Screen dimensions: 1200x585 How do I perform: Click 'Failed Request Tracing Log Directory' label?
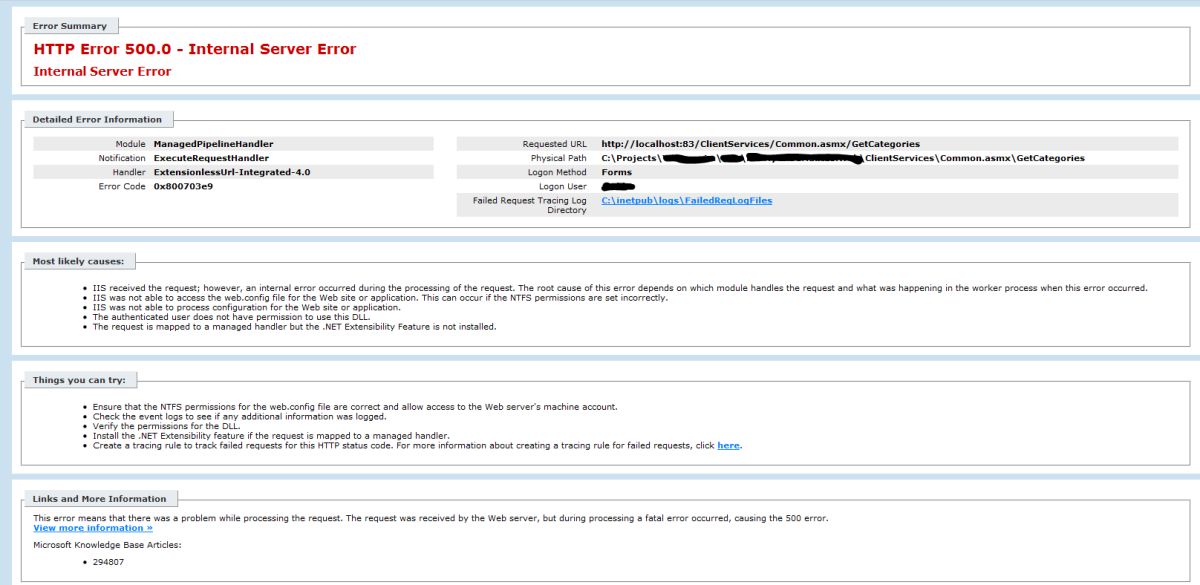(x=529, y=205)
